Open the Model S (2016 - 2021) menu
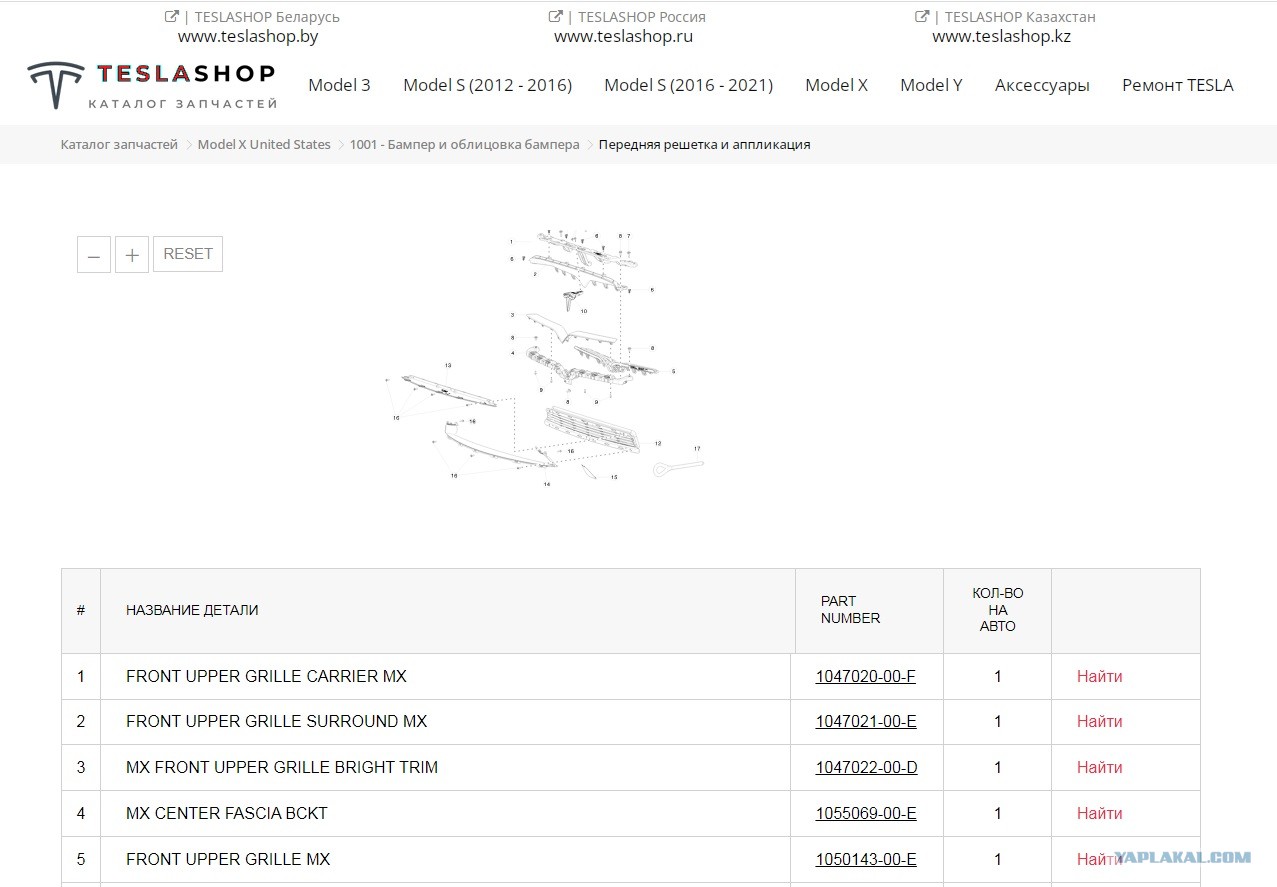Image resolution: width=1277 pixels, height=887 pixels. tap(689, 85)
